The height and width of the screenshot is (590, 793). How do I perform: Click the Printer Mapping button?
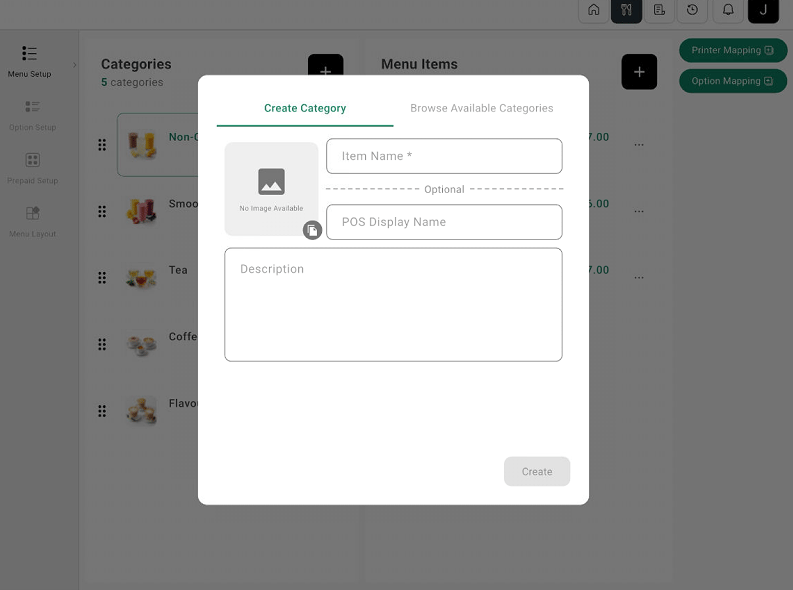[733, 50]
